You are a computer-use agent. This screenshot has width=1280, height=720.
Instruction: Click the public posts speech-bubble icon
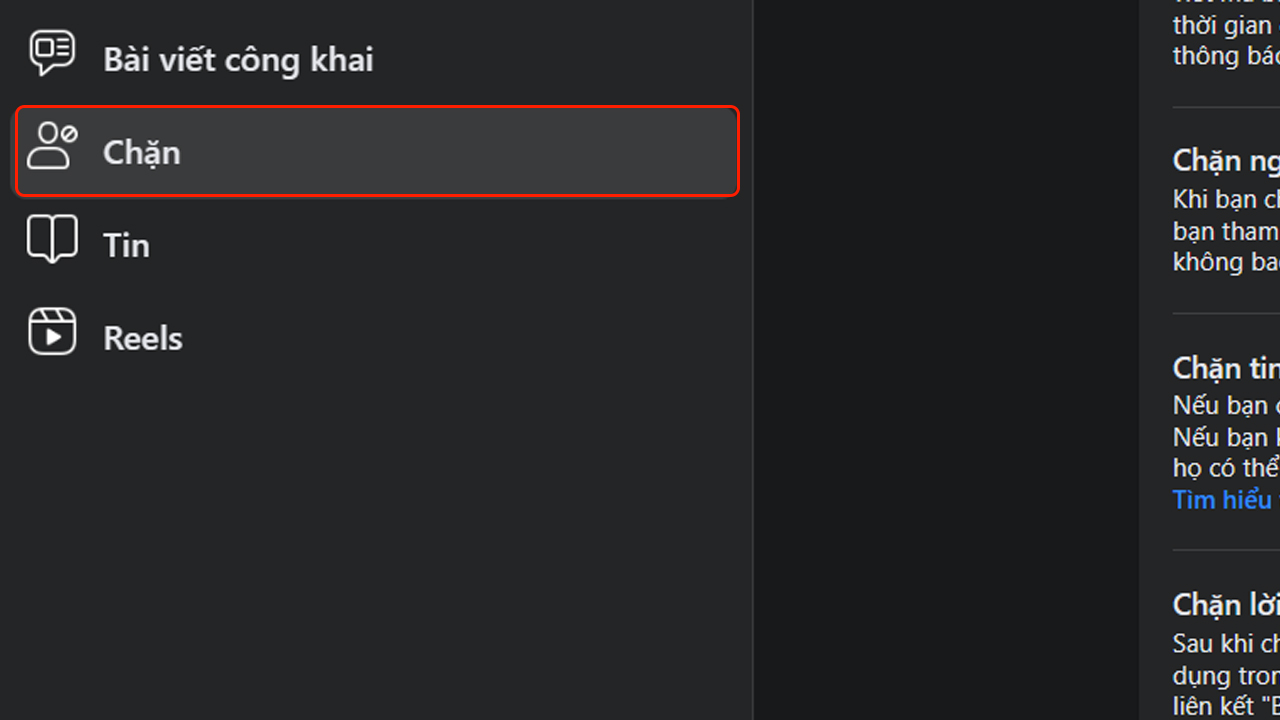52,52
